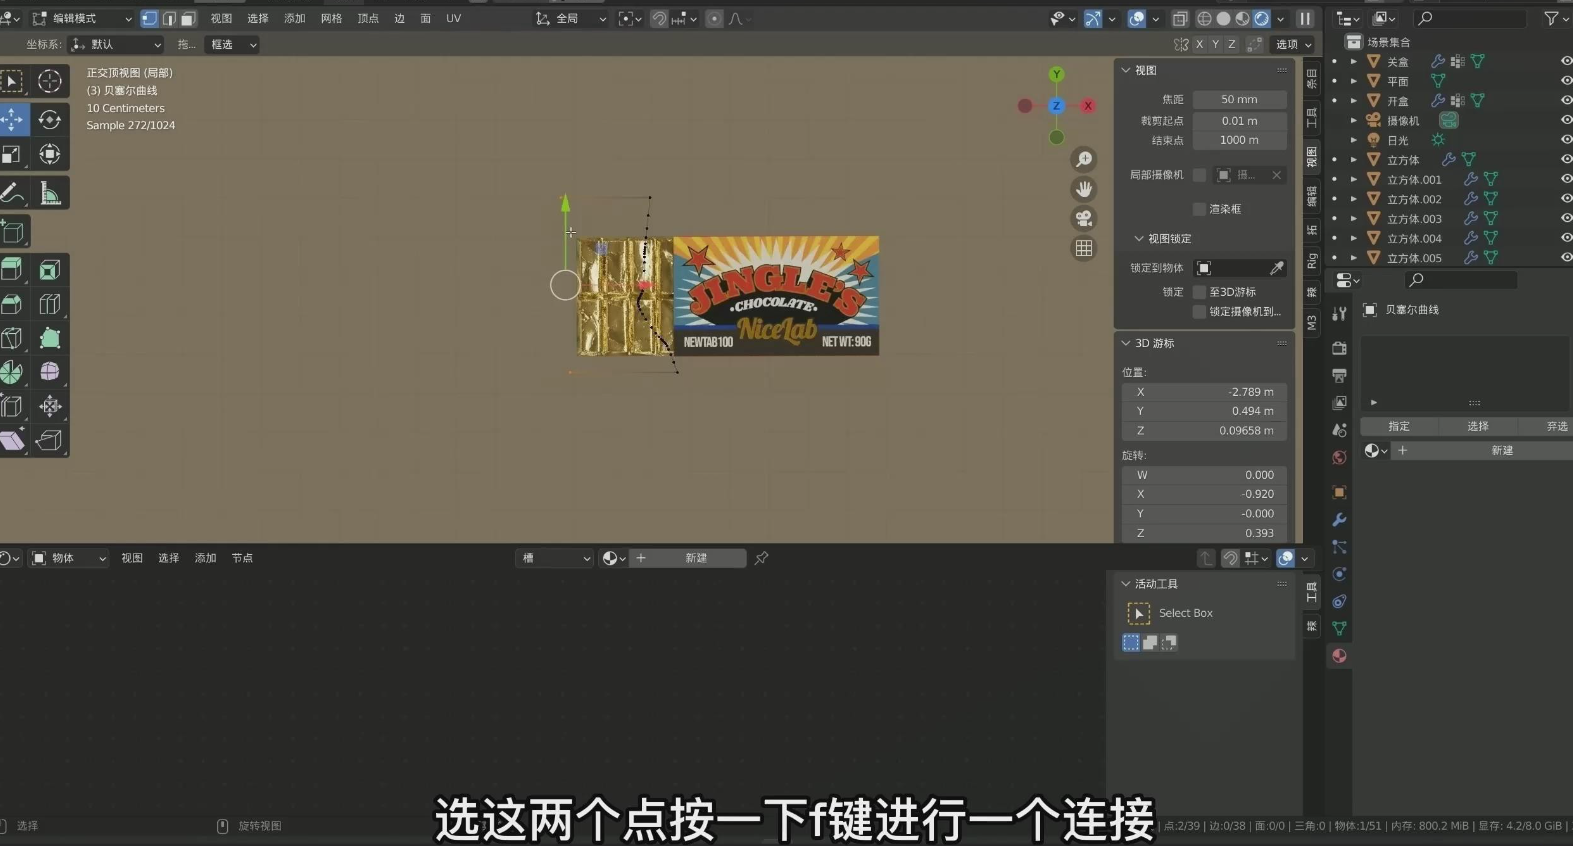Open the 顶点 menu in header
The width and height of the screenshot is (1573, 846).
(x=368, y=19)
